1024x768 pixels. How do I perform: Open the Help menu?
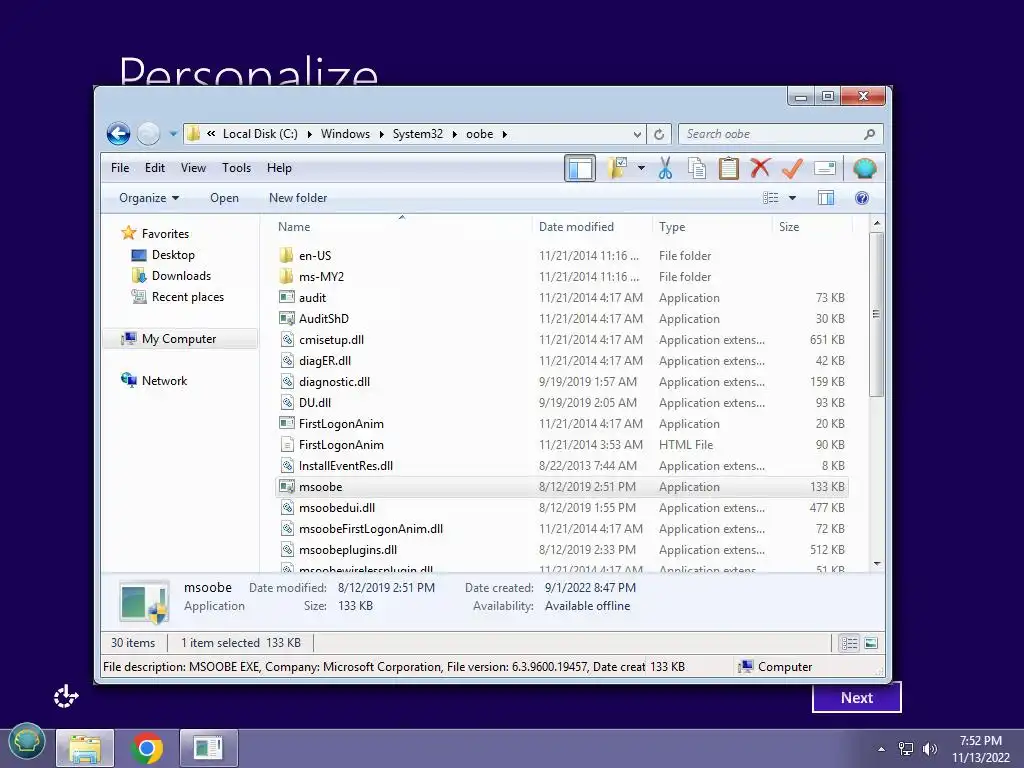click(279, 168)
